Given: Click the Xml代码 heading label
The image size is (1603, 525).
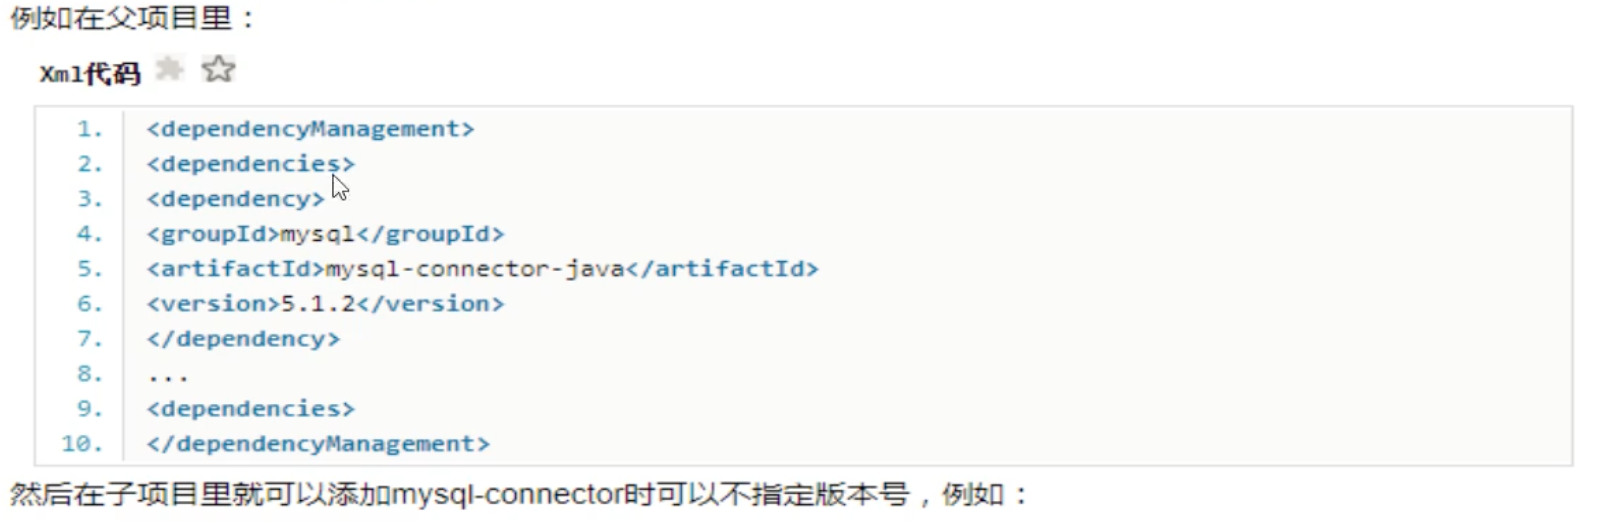Looking at the screenshot, I should 90,73.
